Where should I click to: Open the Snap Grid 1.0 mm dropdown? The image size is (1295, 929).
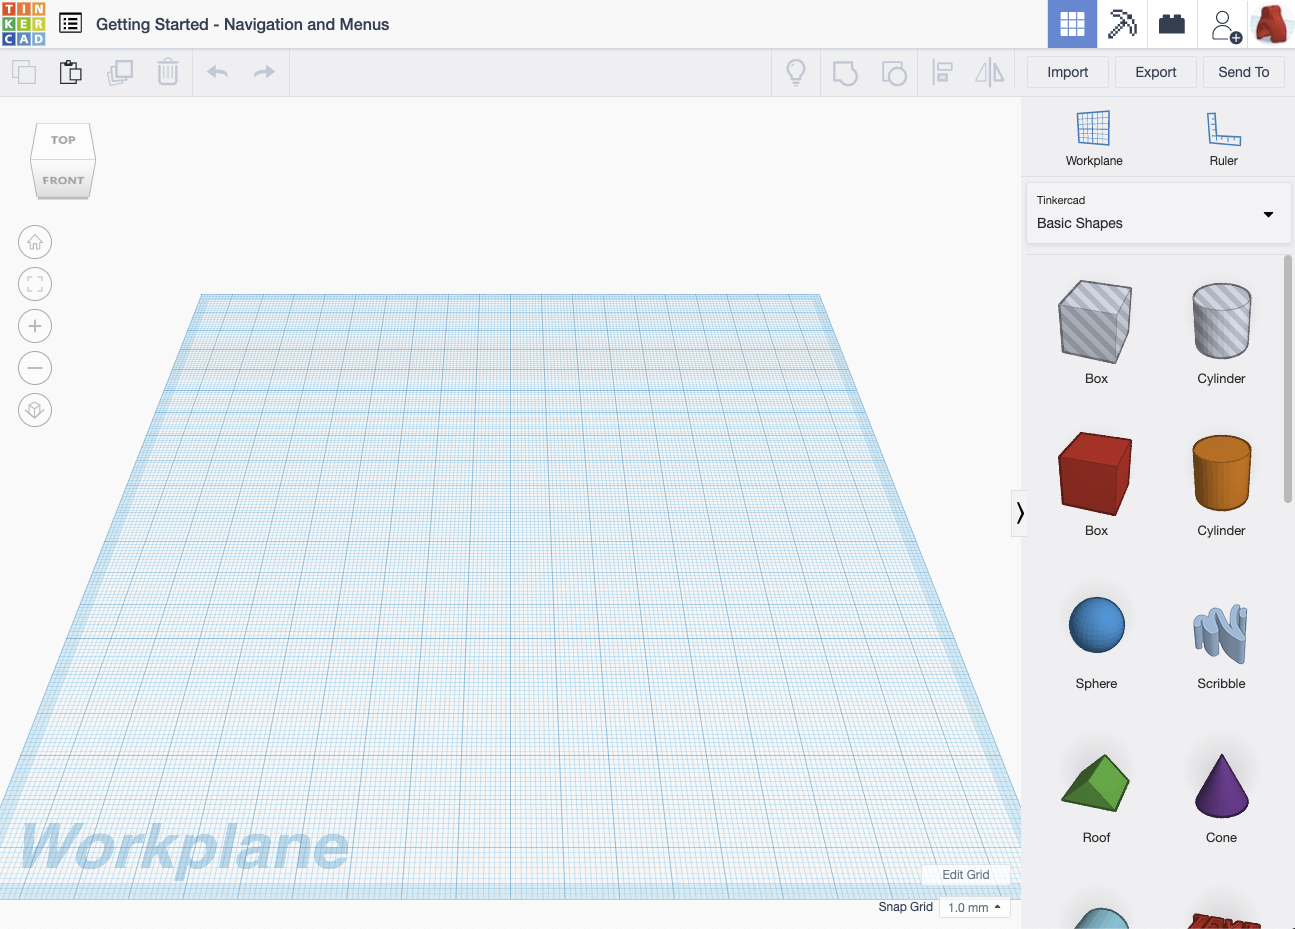pyautogui.click(x=974, y=907)
